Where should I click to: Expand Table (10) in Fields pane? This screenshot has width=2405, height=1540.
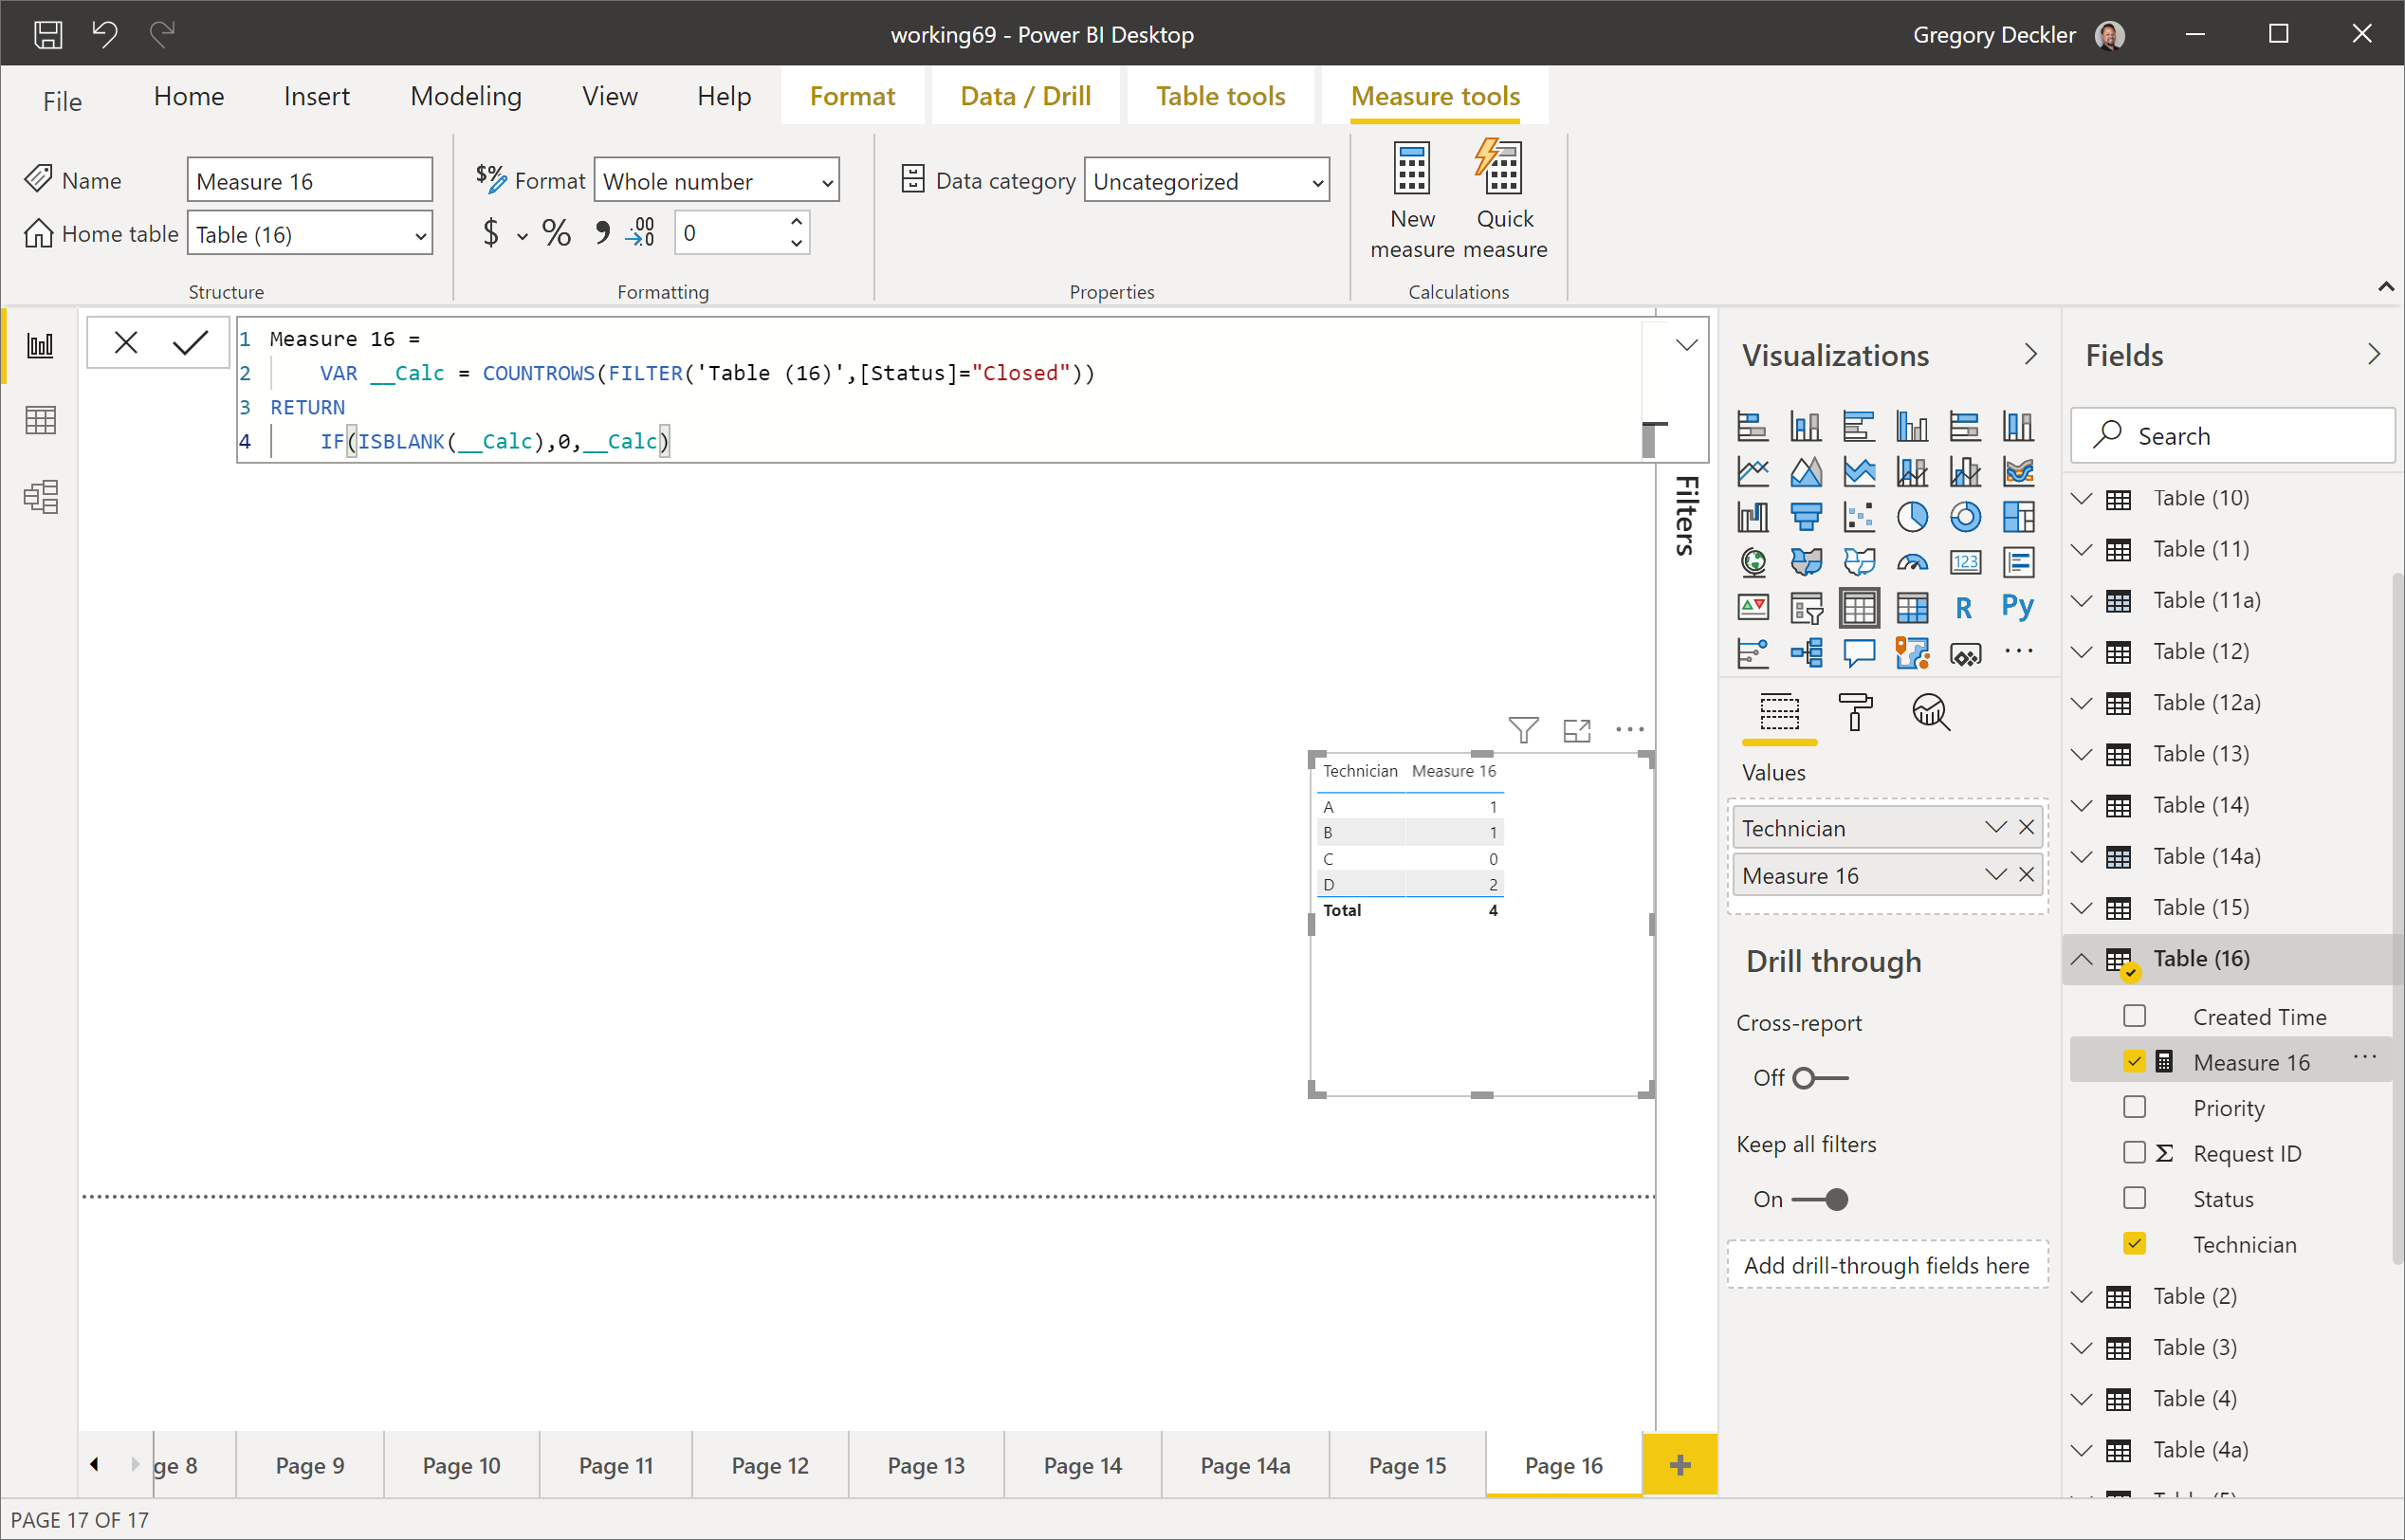(x=2082, y=498)
